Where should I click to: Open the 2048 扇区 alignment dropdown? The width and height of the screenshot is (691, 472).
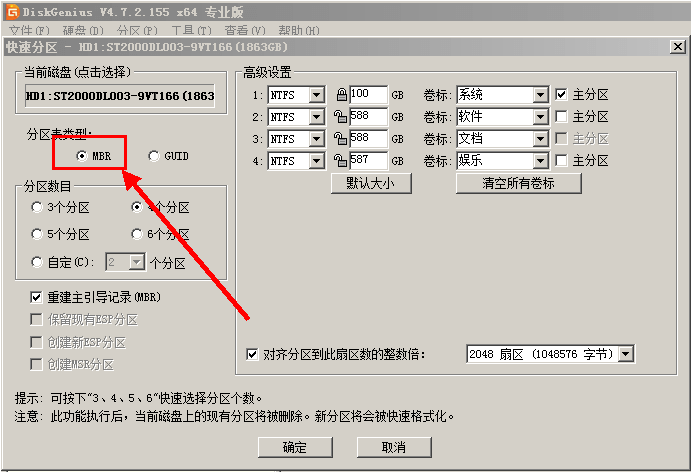coord(626,354)
